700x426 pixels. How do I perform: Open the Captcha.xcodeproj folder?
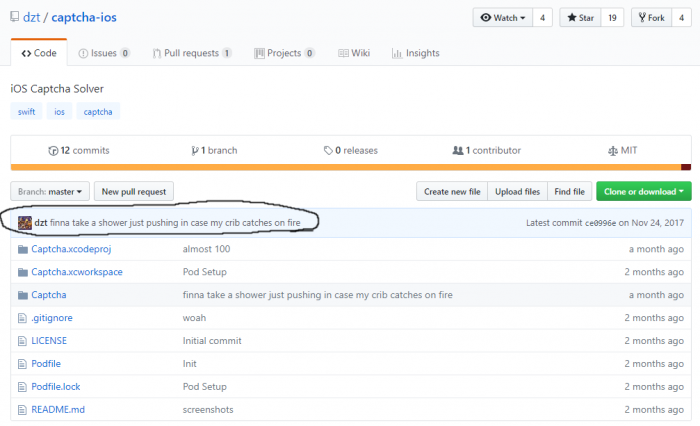click(x=71, y=249)
